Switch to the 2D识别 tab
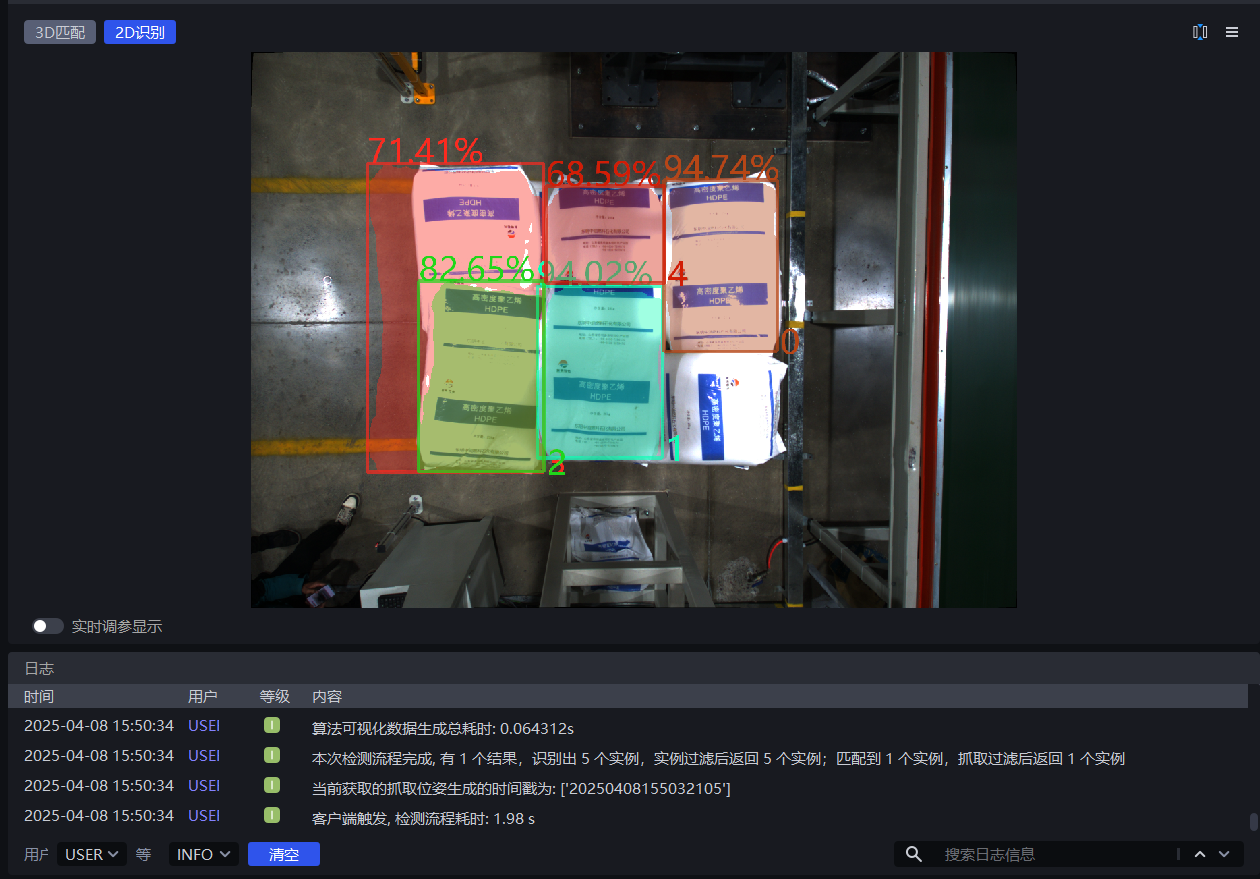 pos(140,32)
